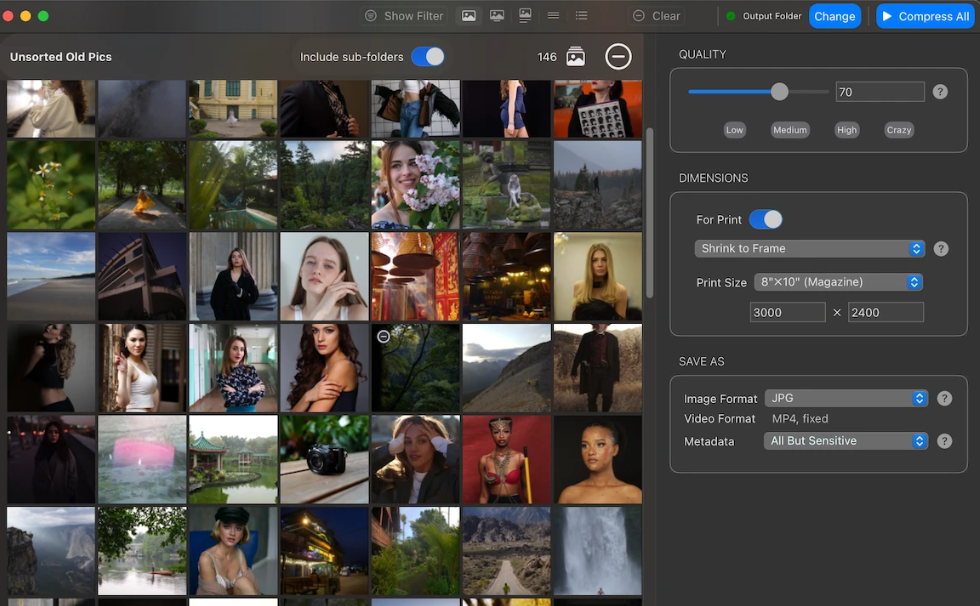Toggle Include sub-folders off
This screenshot has height=606, width=980.
coord(428,57)
